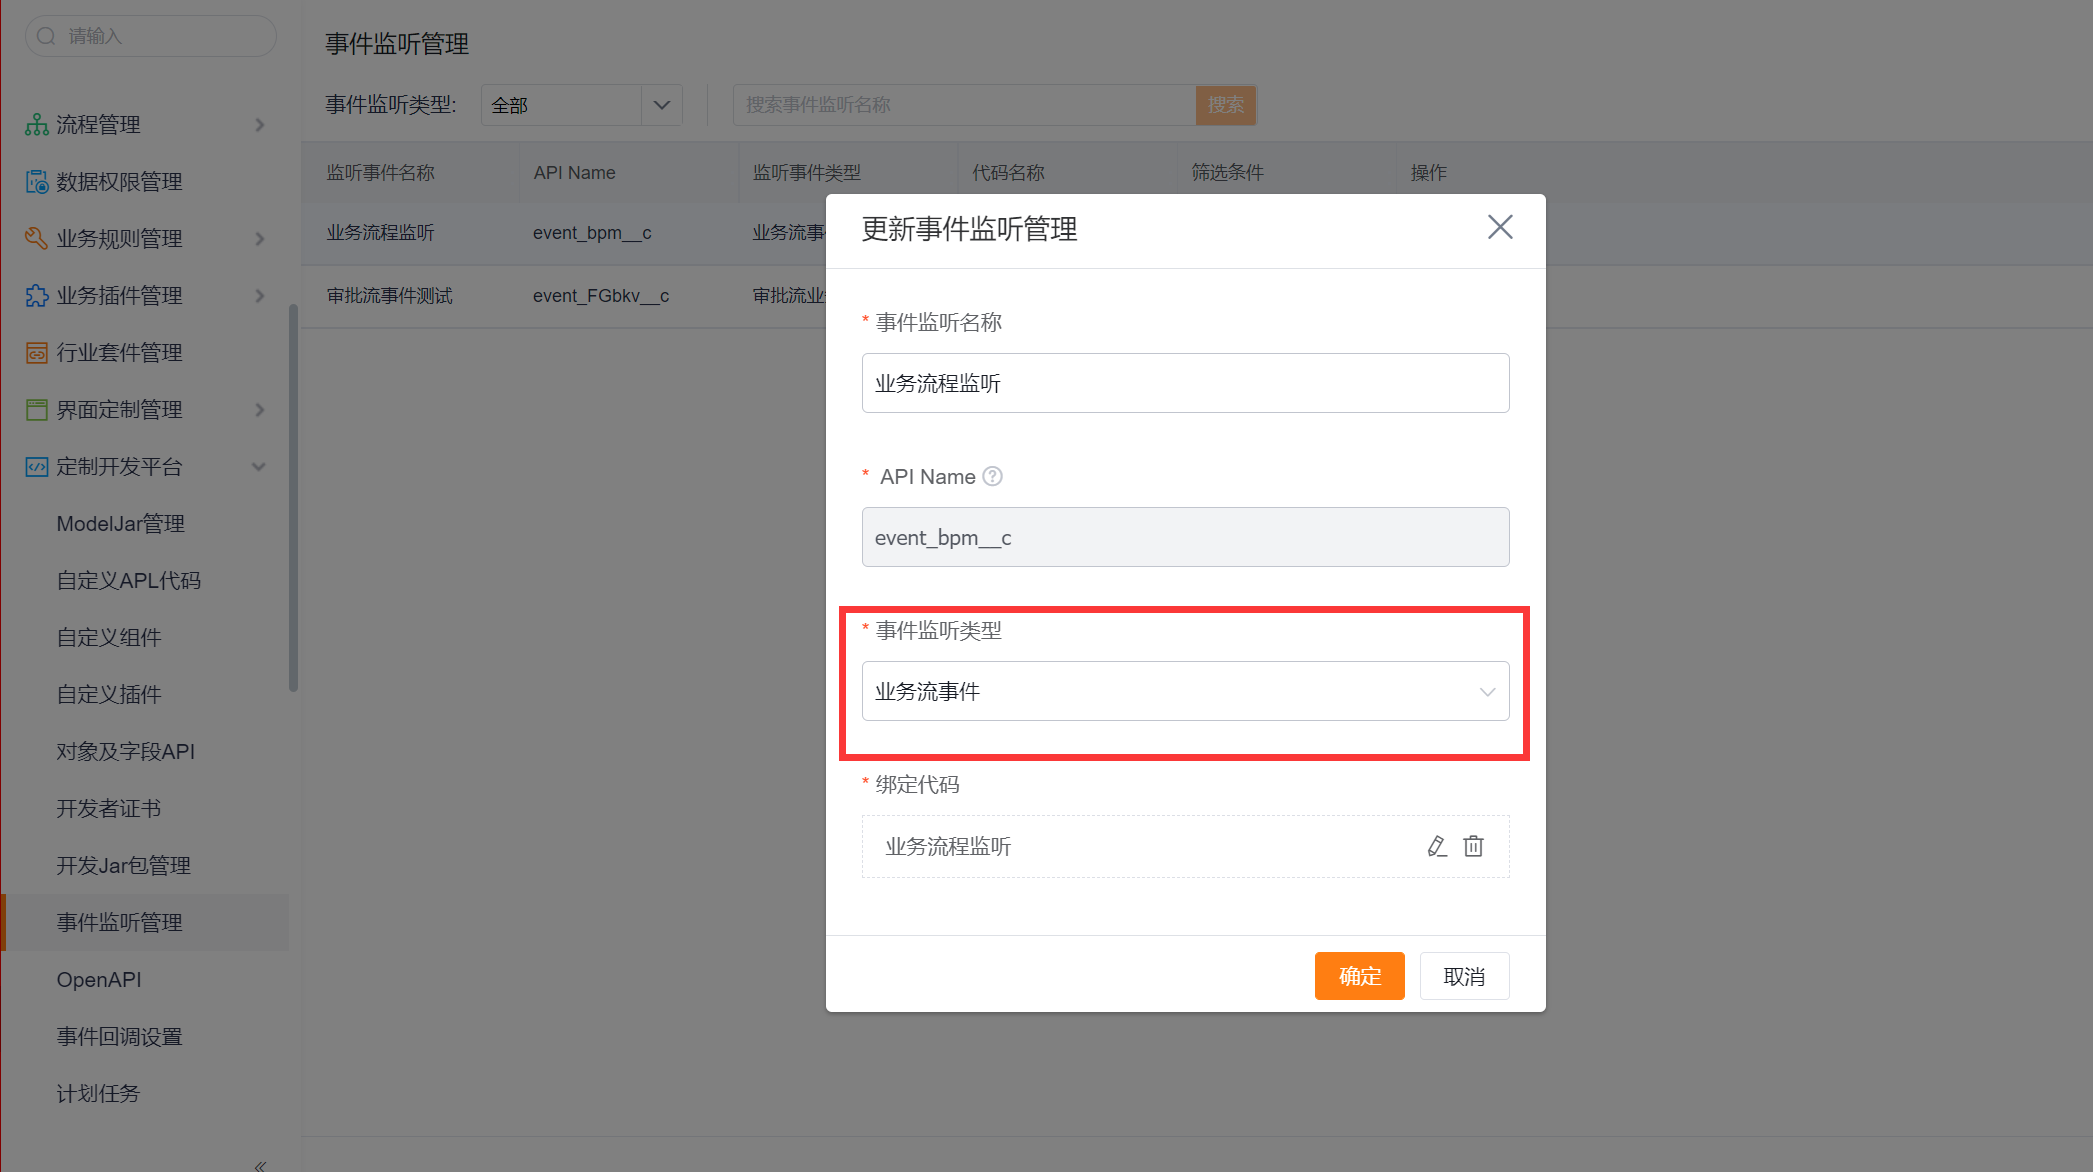Click the orange 搜索 button
2093x1172 pixels.
tap(1225, 105)
